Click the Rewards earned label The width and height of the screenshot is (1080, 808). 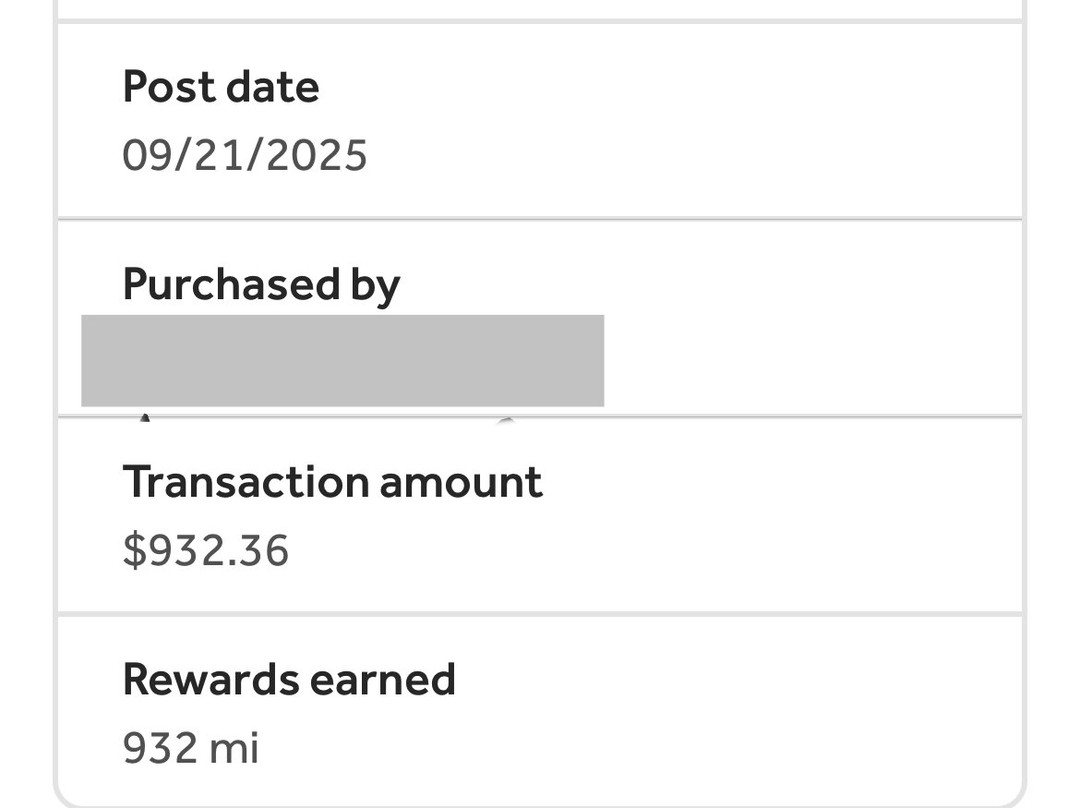288,680
